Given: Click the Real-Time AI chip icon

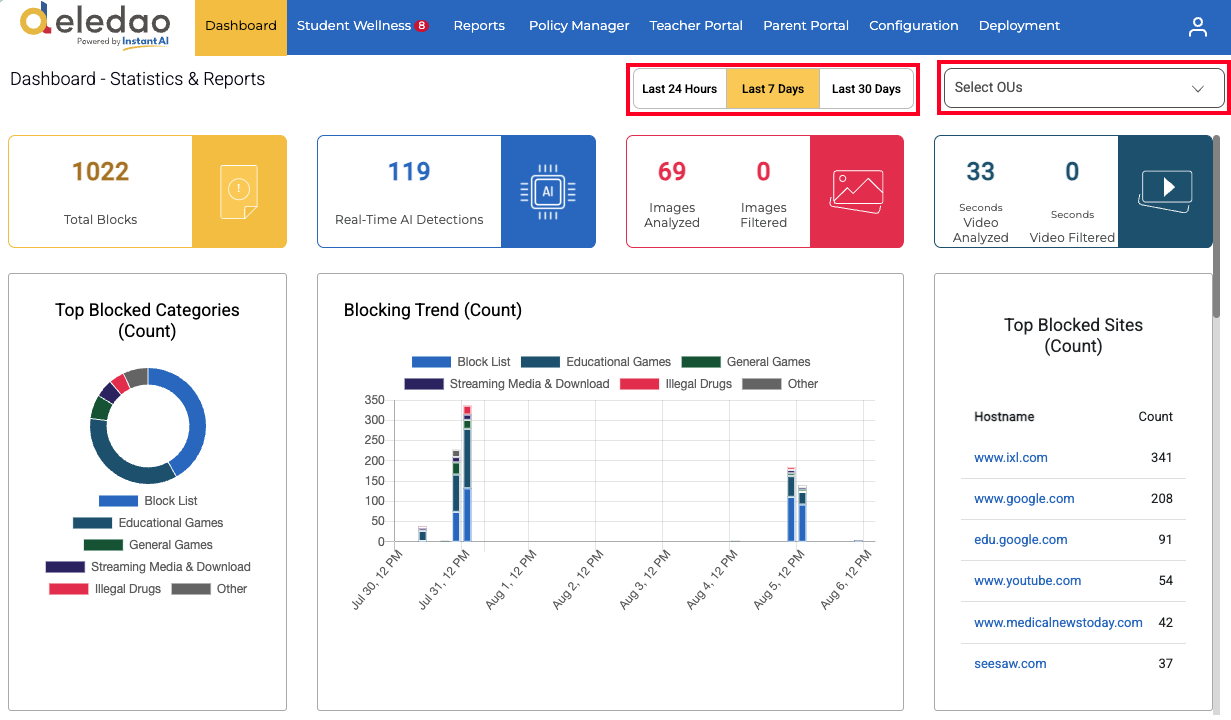Looking at the screenshot, I should click(x=548, y=192).
